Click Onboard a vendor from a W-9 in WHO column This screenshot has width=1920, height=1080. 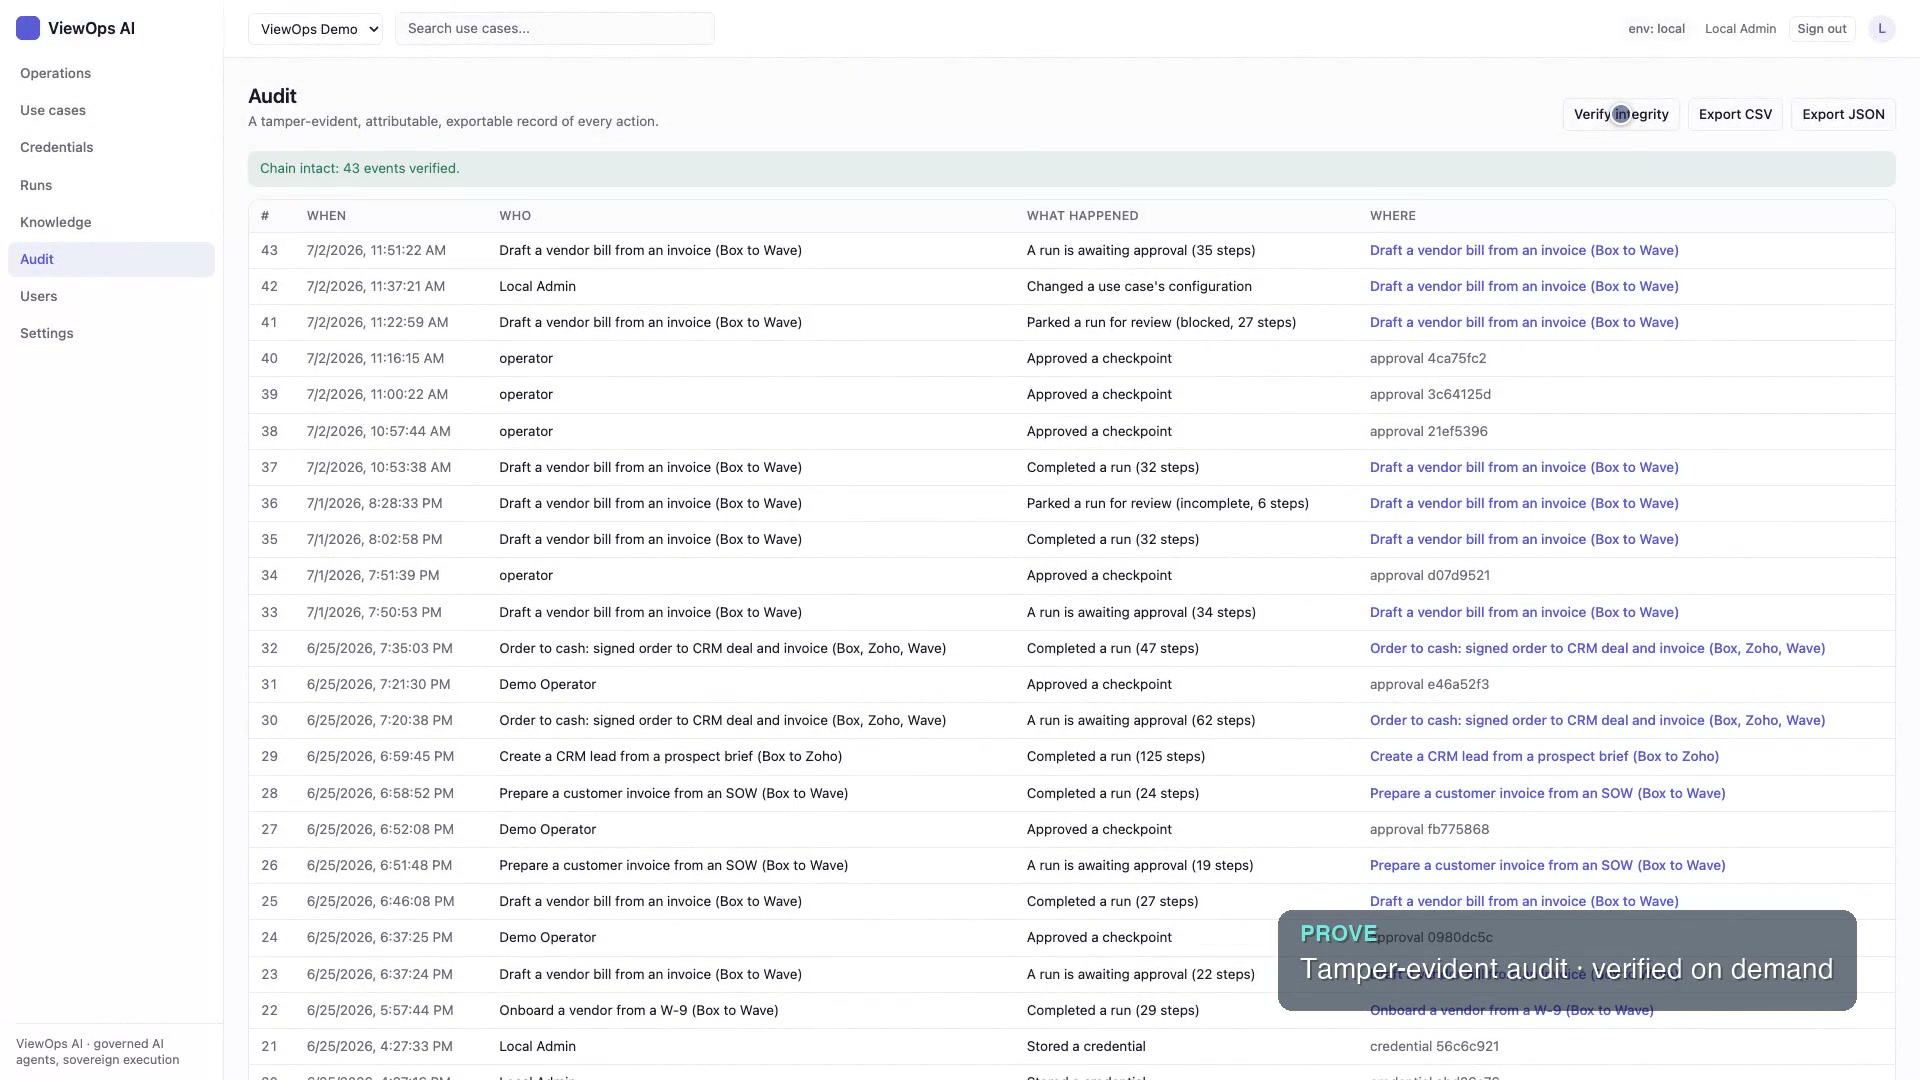(638, 1010)
